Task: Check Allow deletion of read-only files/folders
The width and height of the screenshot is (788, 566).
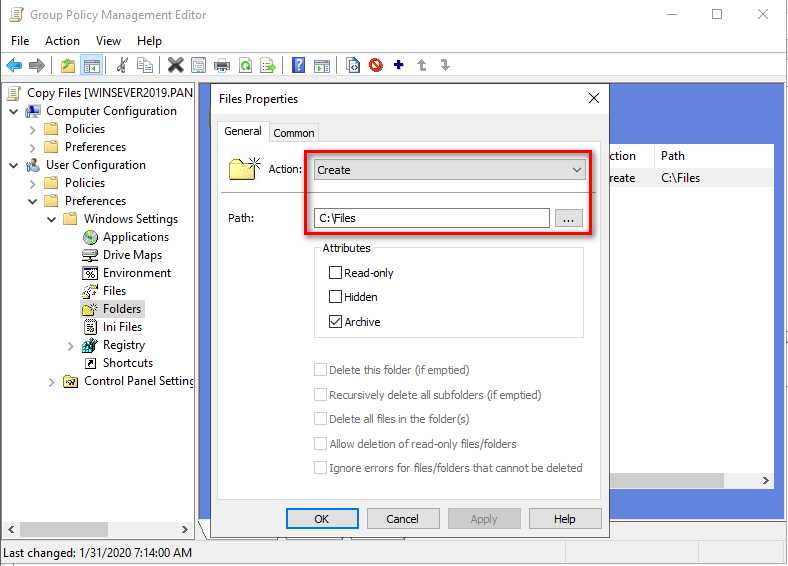Action: [x=320, y=444]
